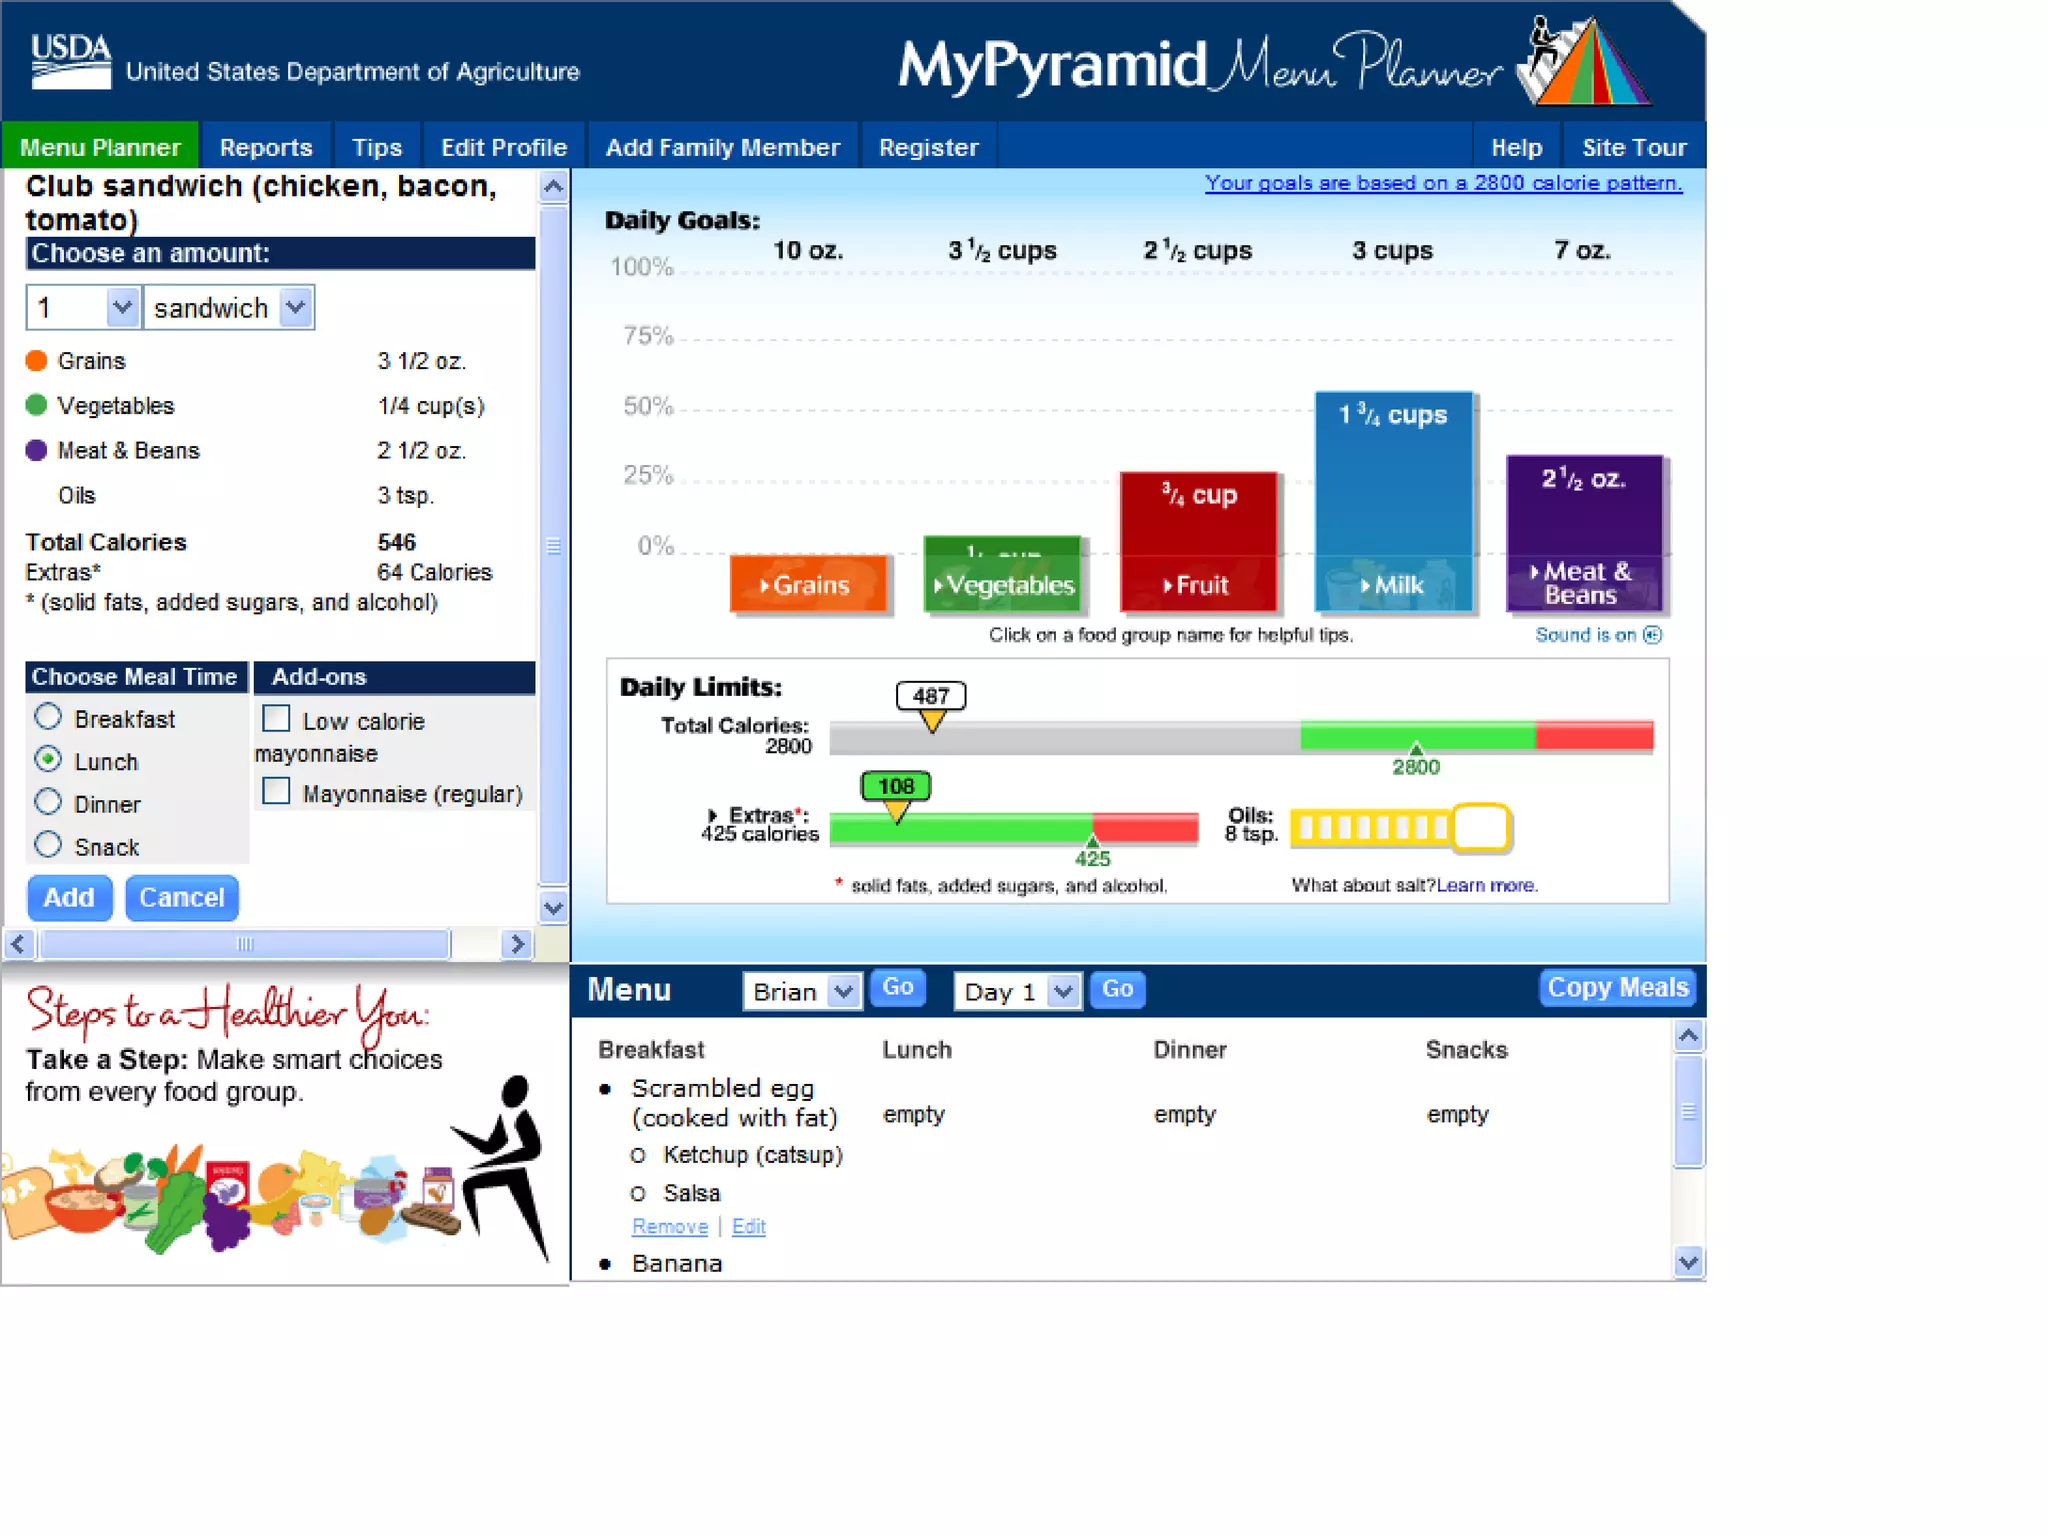This screenshot has height=1536, width=2048.
Task: Click the 487 Total Calories slider marker
Action: (931, 705)
